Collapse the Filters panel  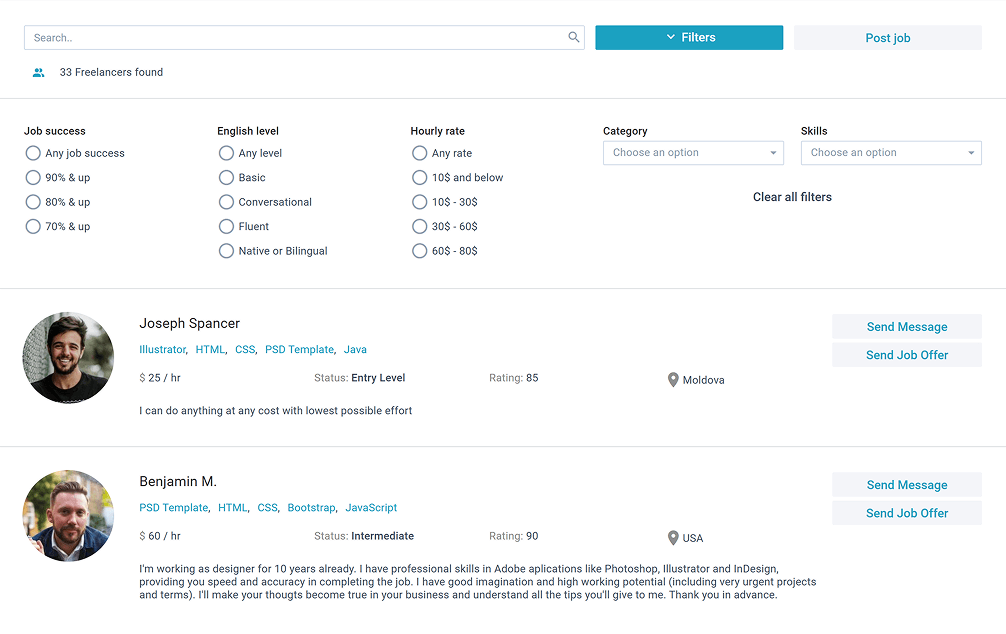point(689,37)
